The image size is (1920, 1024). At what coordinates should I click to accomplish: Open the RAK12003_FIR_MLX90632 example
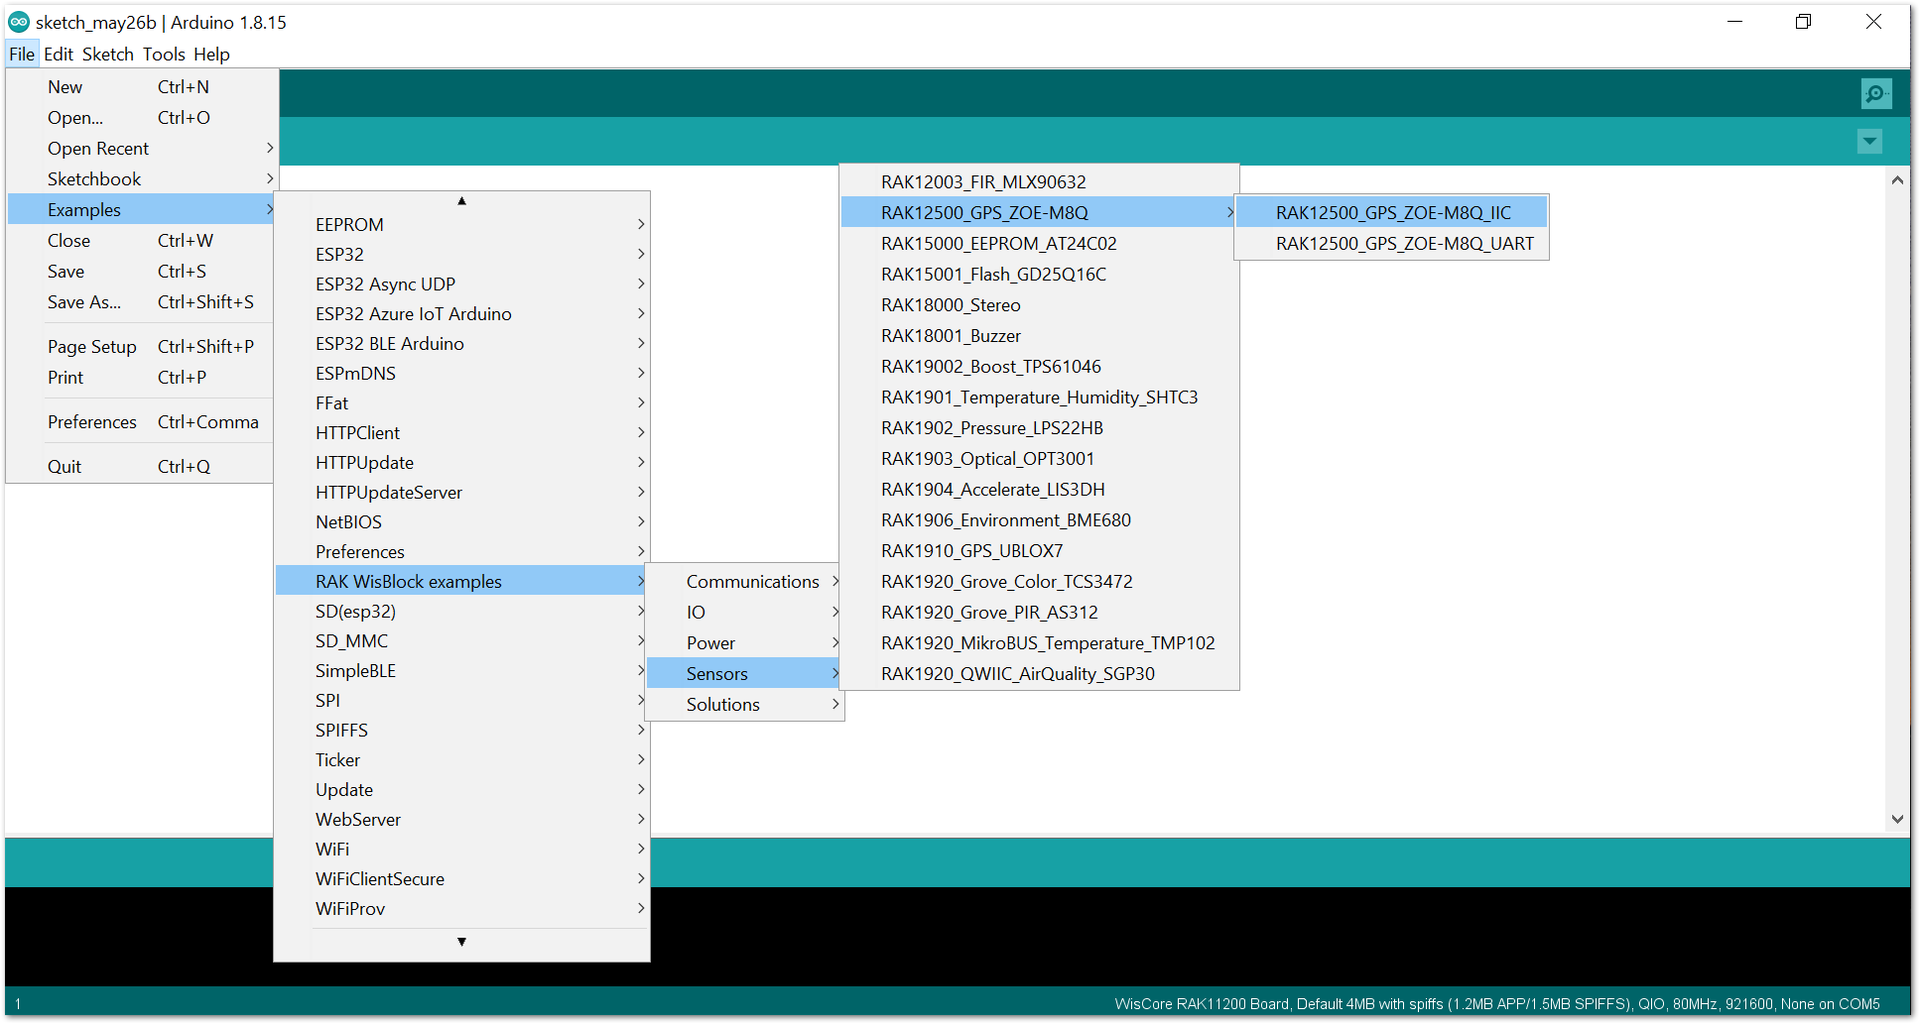pos(1039,182)
